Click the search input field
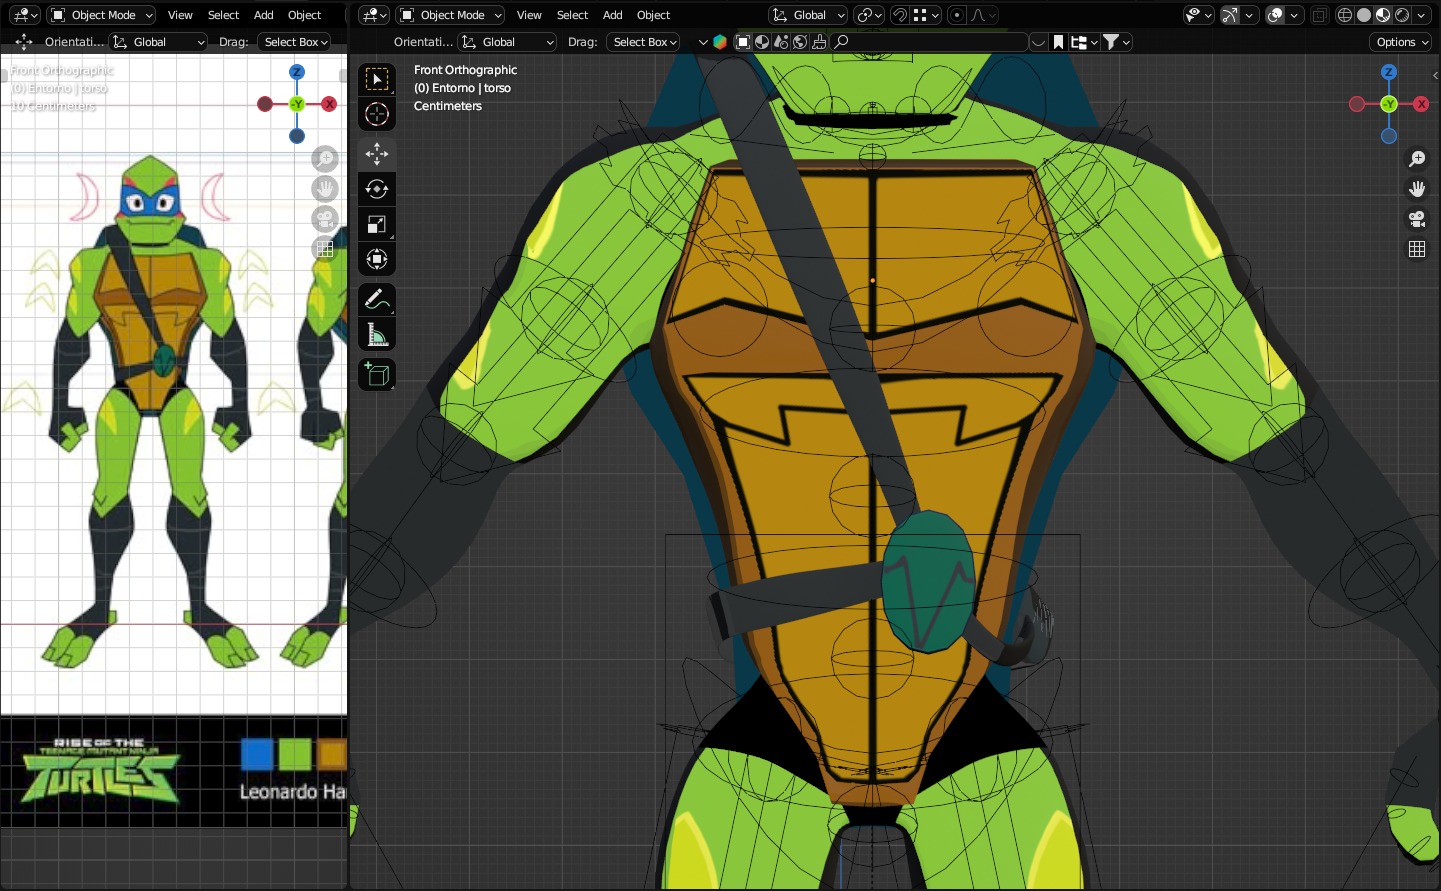The height and width of the screenshot is (891, 1441). pos(930,42)
